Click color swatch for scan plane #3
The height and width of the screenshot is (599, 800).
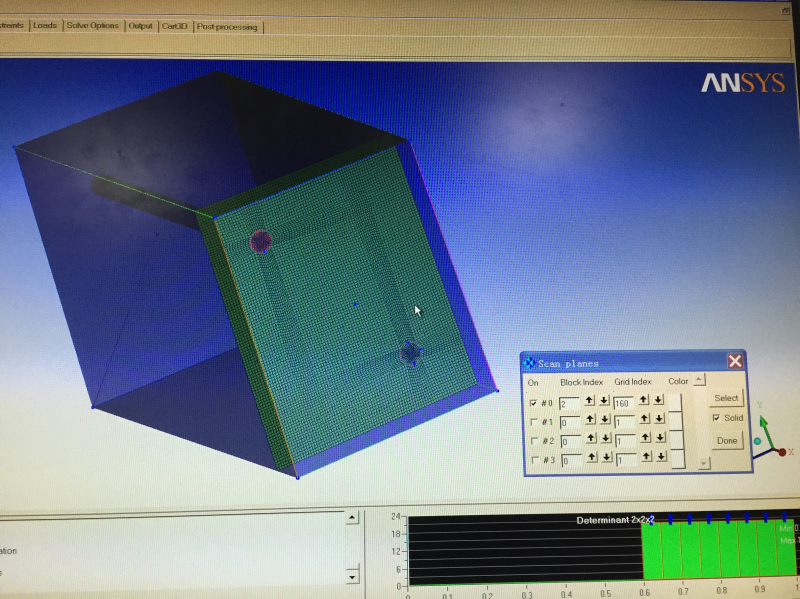[x=678, y=458]
